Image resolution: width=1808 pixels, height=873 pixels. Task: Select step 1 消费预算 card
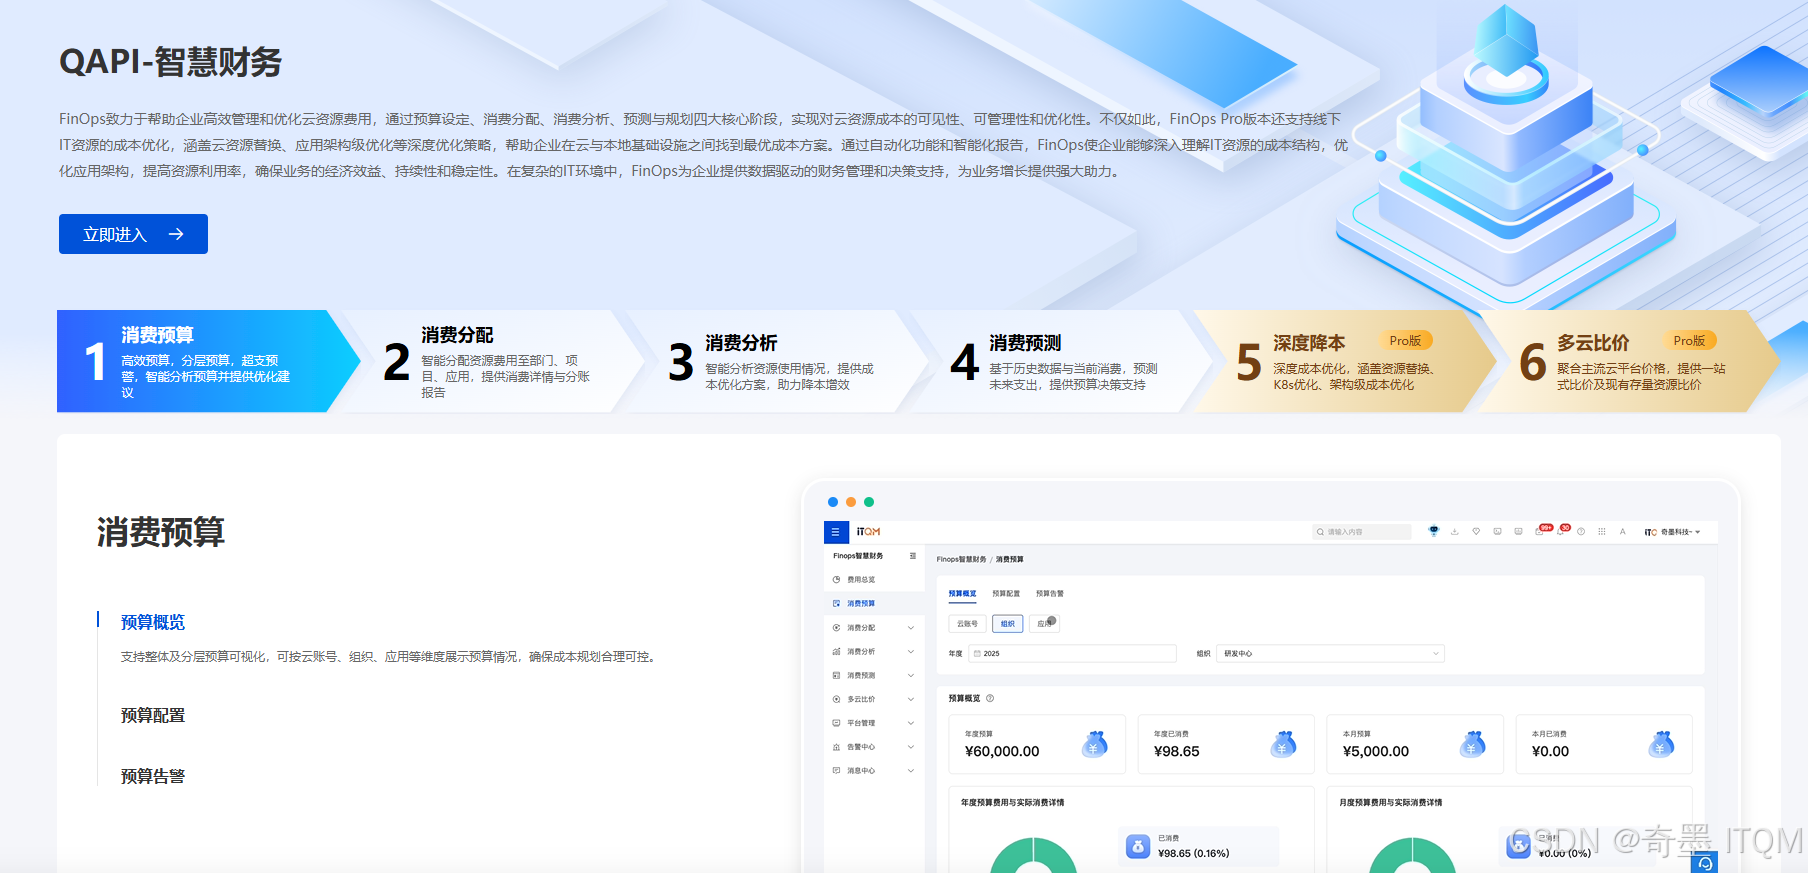207,361
